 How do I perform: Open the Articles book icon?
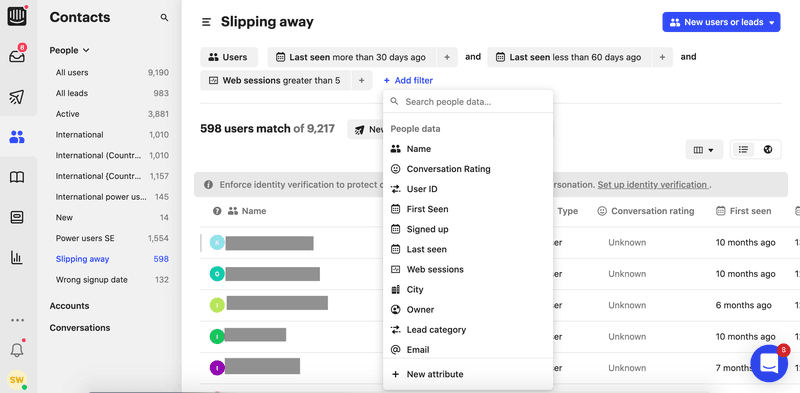point(17,177)
